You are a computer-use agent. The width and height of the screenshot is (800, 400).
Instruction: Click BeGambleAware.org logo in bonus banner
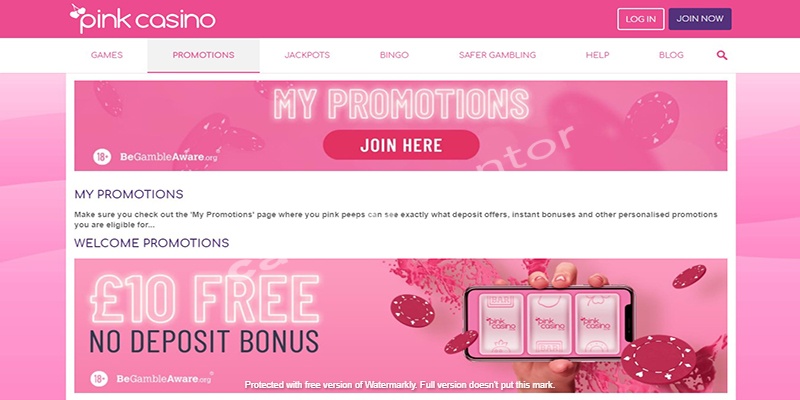coord(165,379)
